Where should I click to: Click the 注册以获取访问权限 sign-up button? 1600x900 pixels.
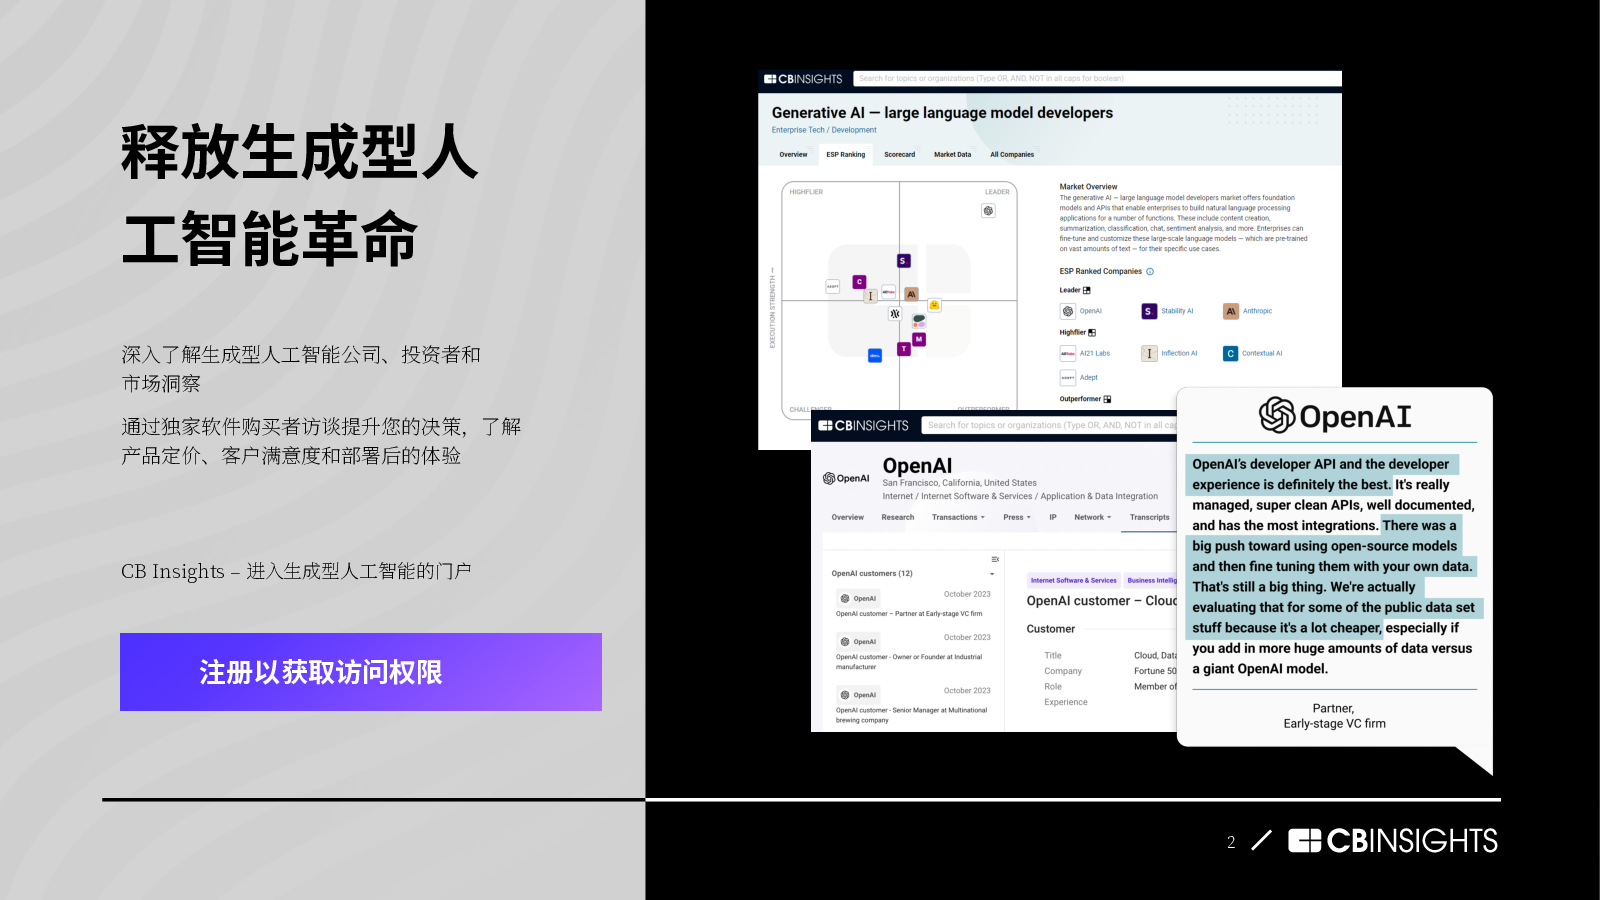pyautogui.click(x=361, y=672)
